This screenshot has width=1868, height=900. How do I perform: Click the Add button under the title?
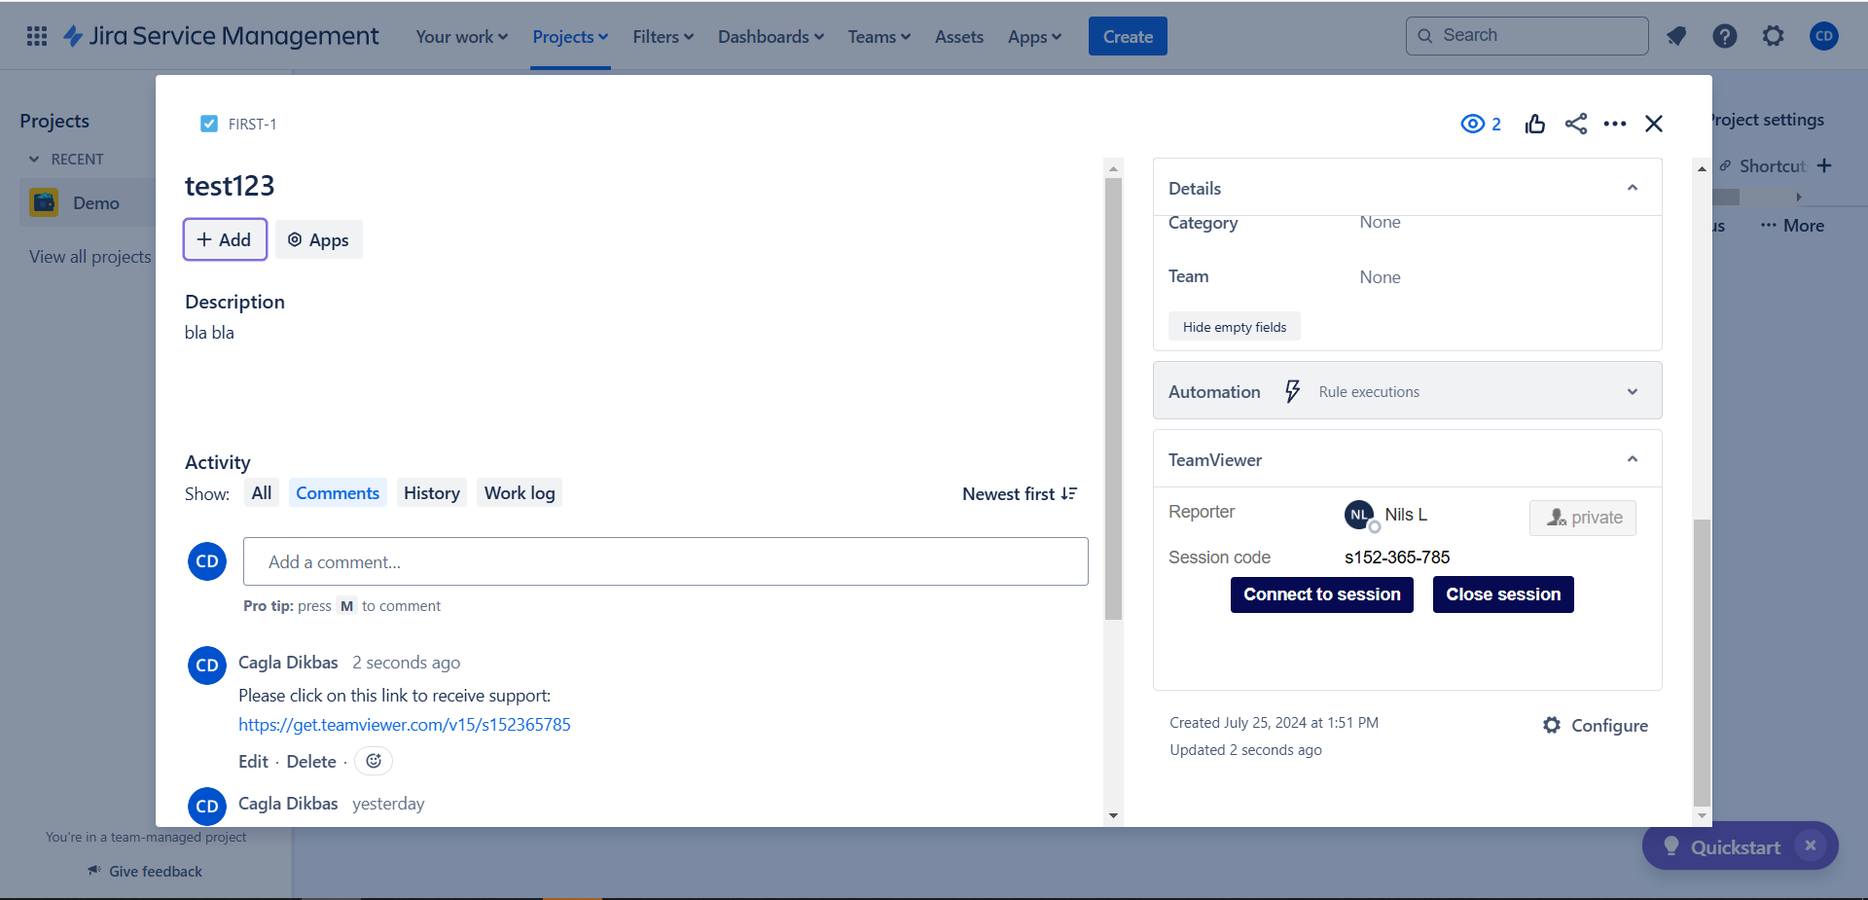(225, 240)
